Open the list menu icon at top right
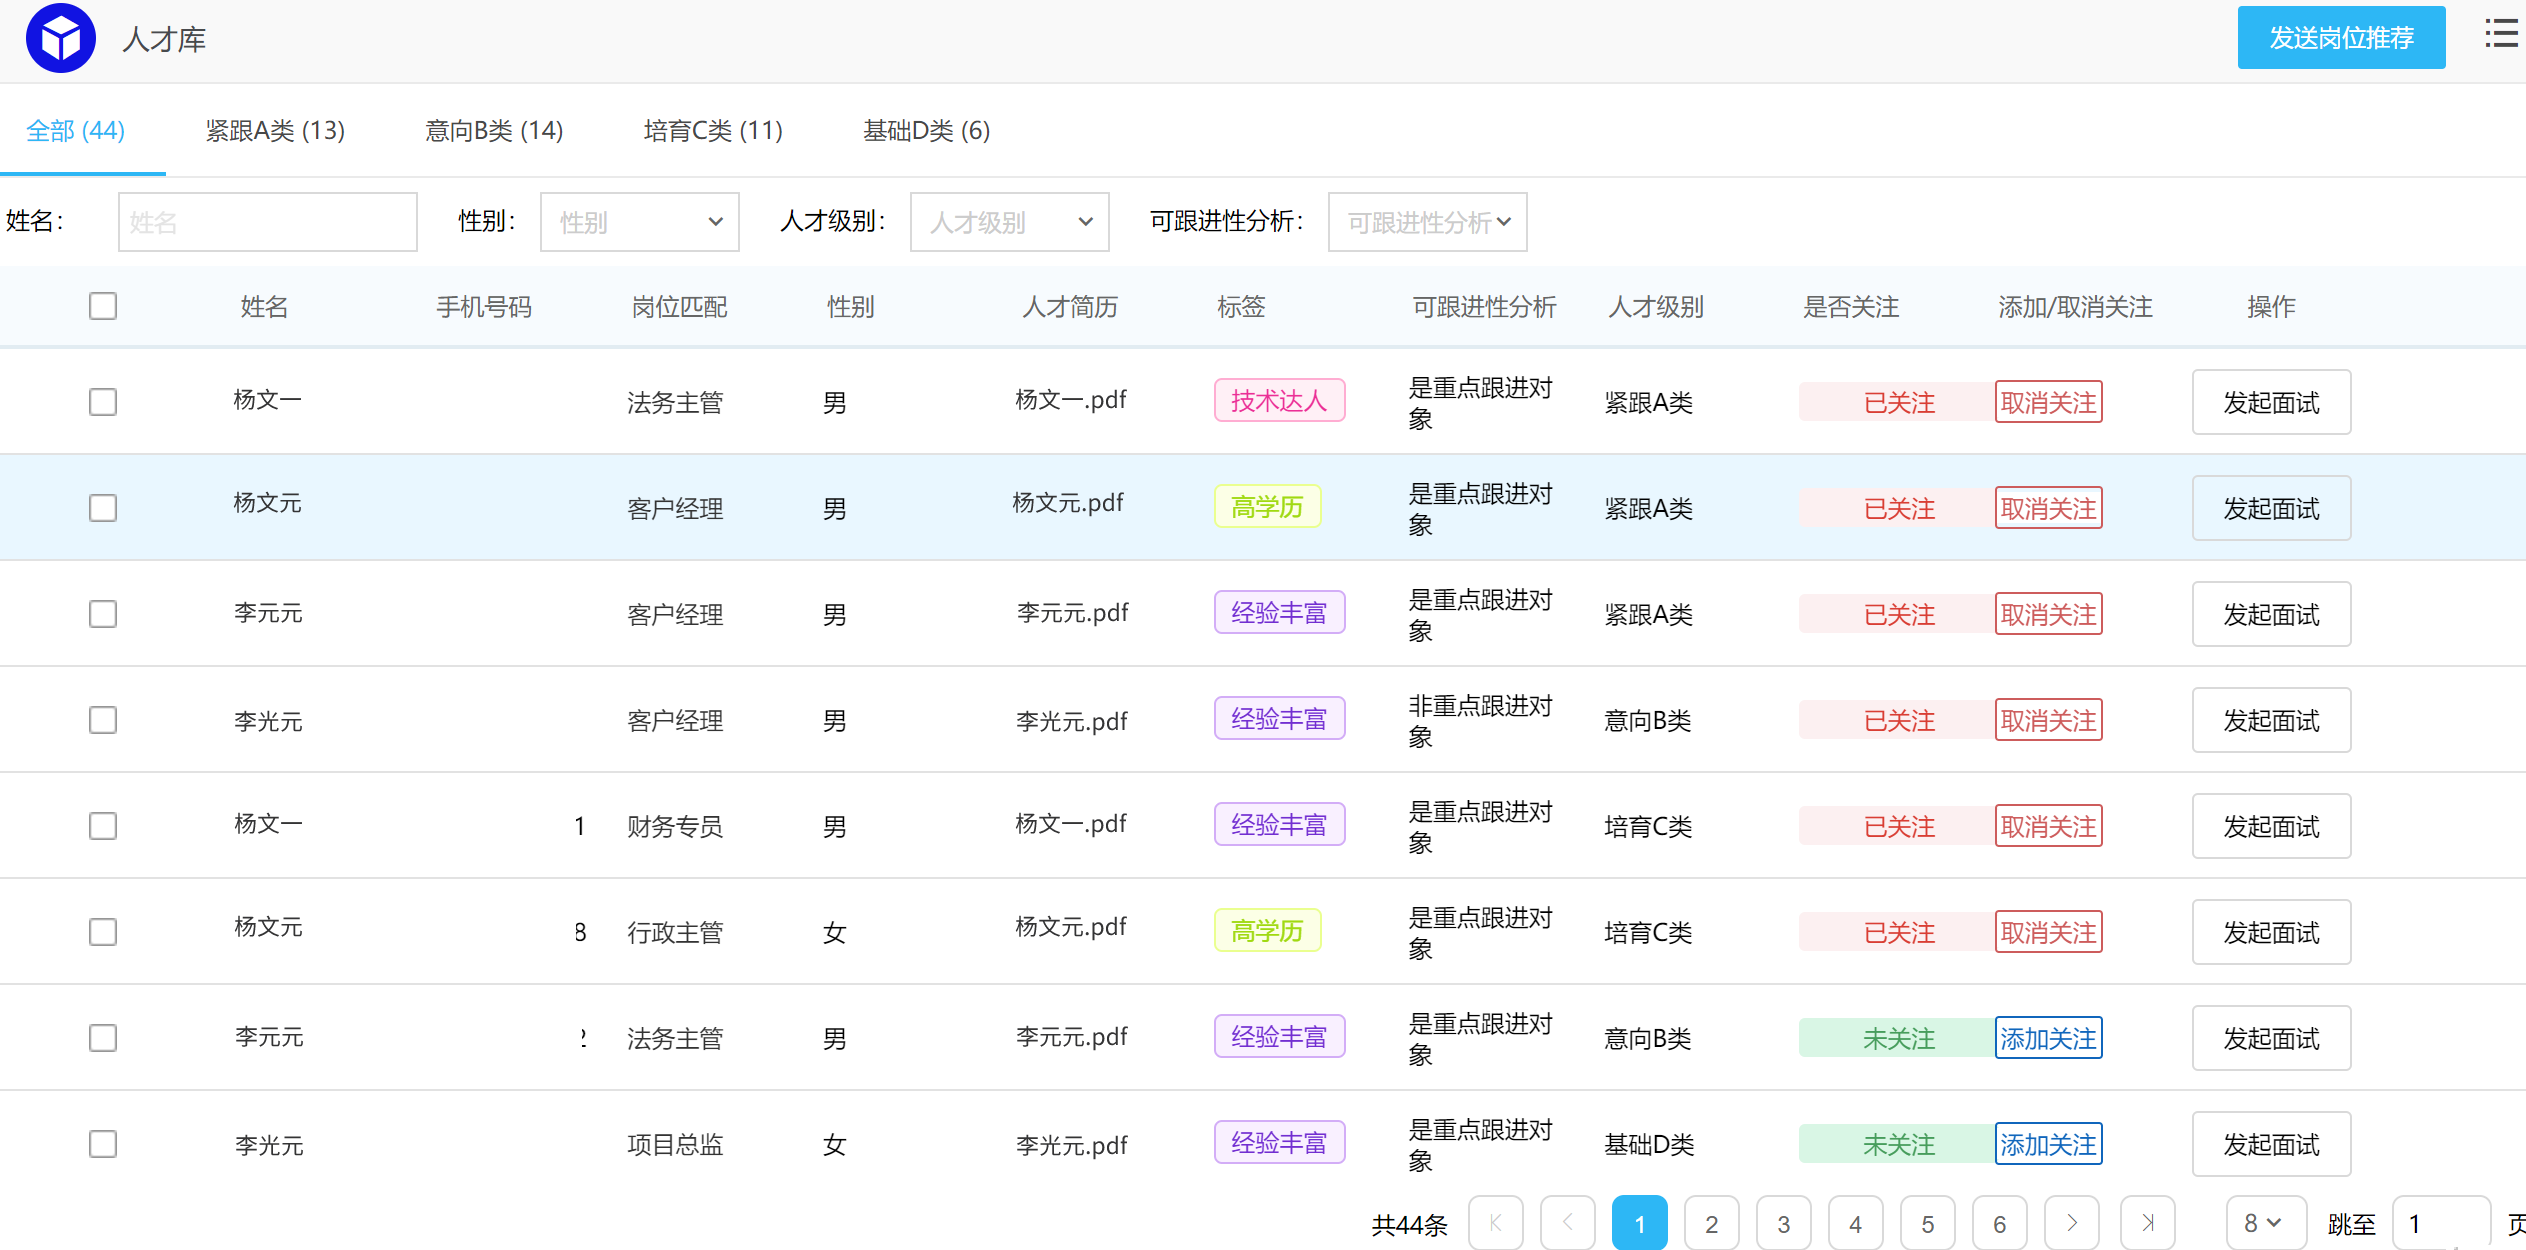The width and height of the screenshot is (2526, 1250). [2502, 33]
